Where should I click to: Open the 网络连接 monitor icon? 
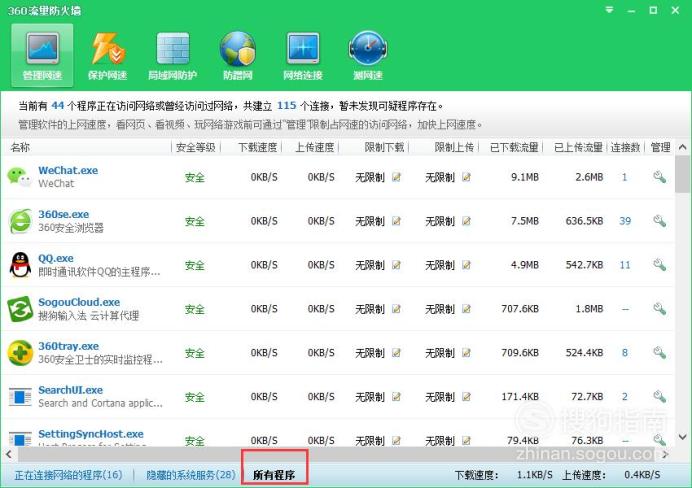coord(303,55)
